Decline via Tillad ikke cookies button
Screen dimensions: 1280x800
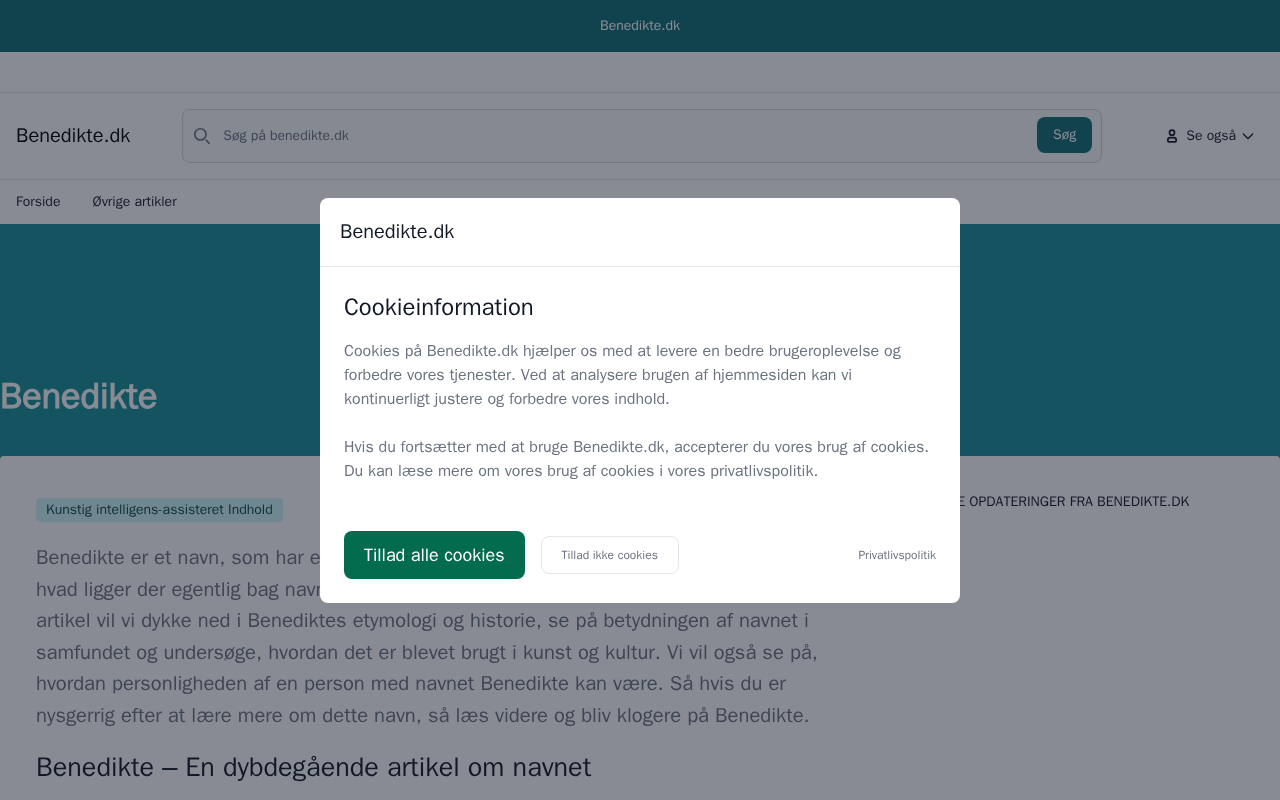(x=609, y=555)
